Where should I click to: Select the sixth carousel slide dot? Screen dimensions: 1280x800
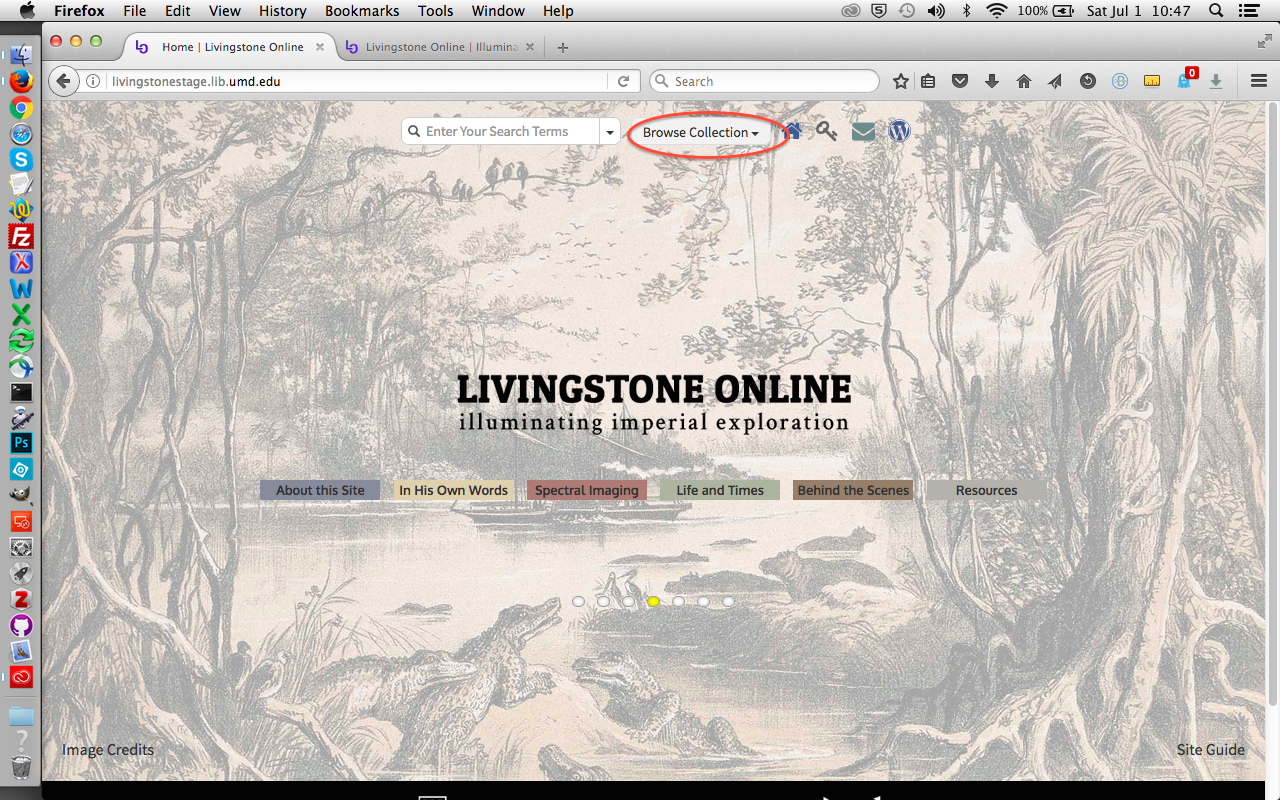coord(703,601)
